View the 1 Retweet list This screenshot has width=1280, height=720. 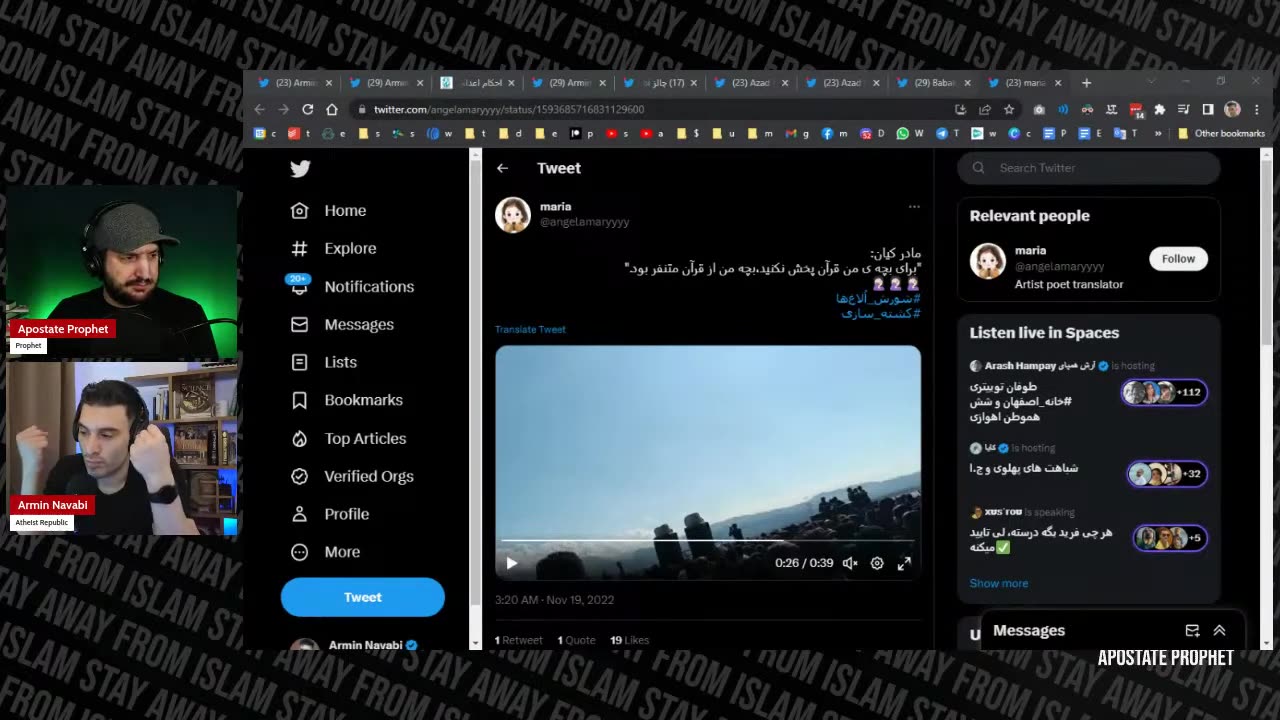(x=519, y=640)
